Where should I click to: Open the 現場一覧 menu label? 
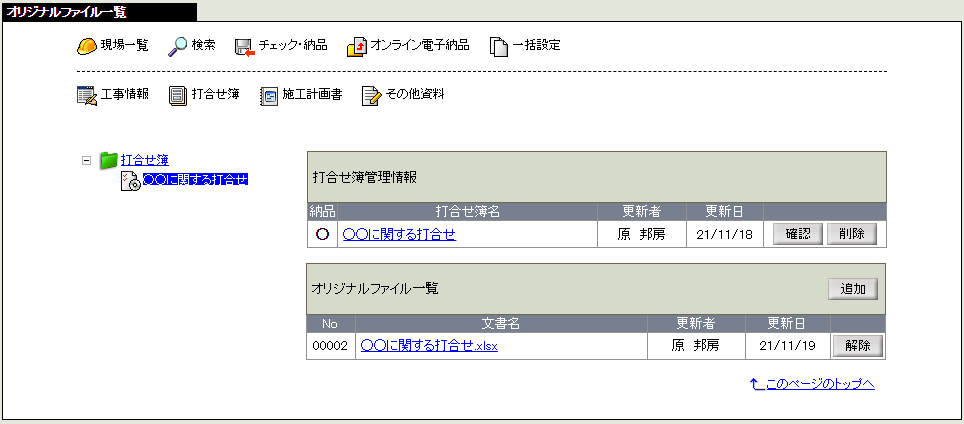[x=125, y=45]
